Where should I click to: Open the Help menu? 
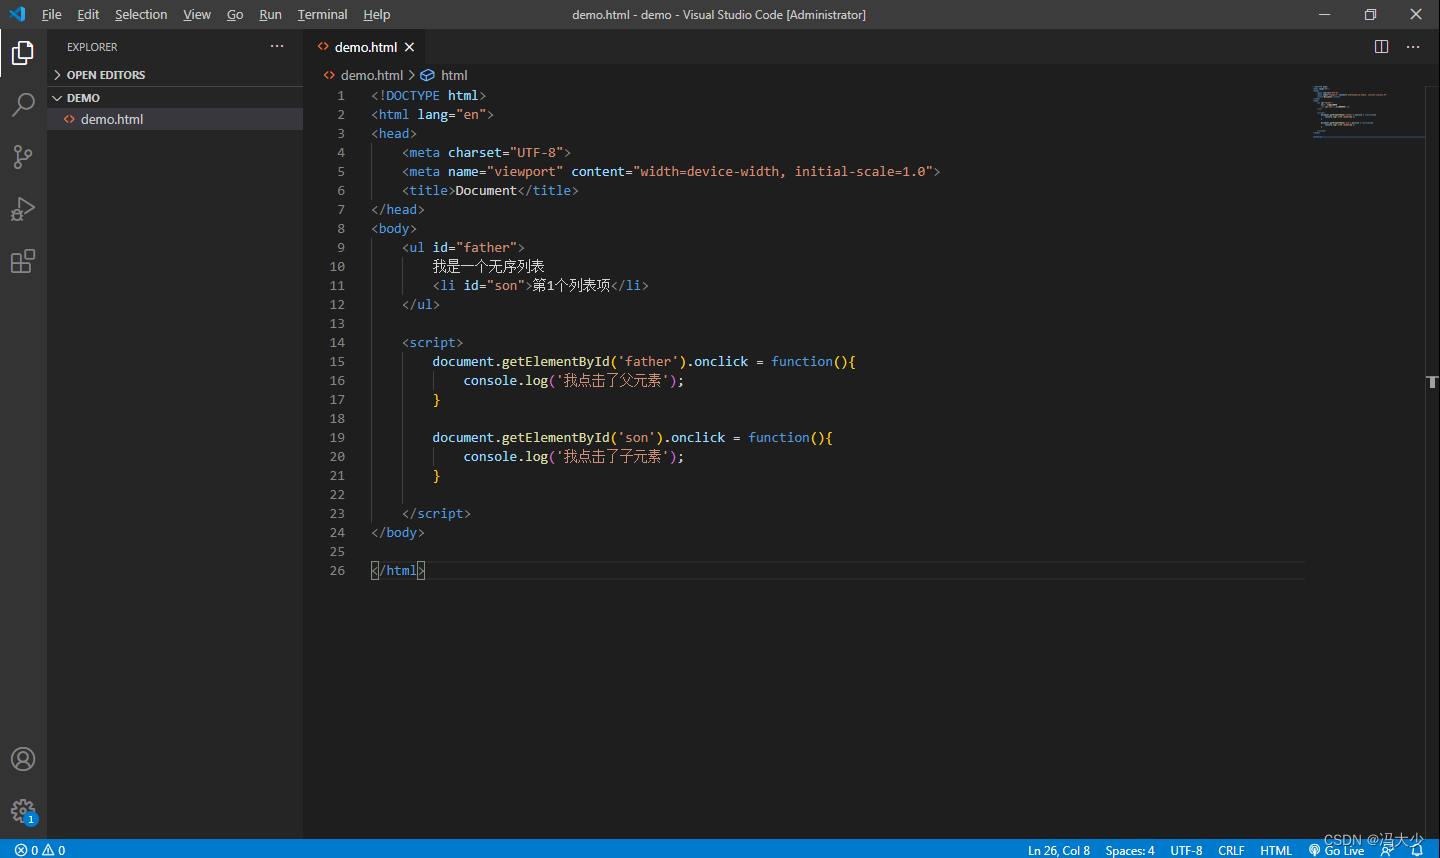377,14
